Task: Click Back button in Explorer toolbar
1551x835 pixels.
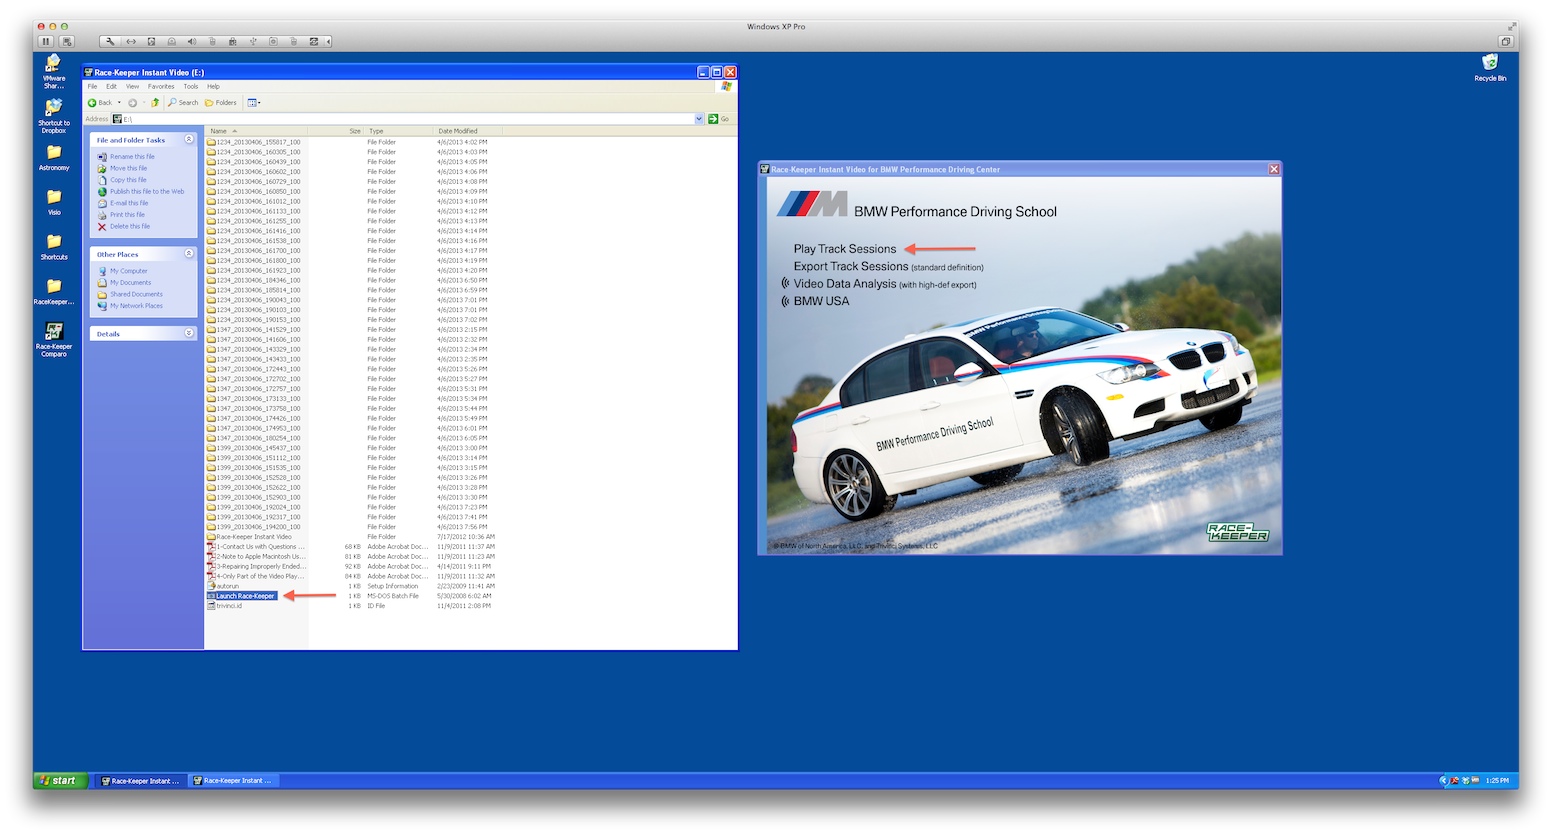Action: pos(99,102)
